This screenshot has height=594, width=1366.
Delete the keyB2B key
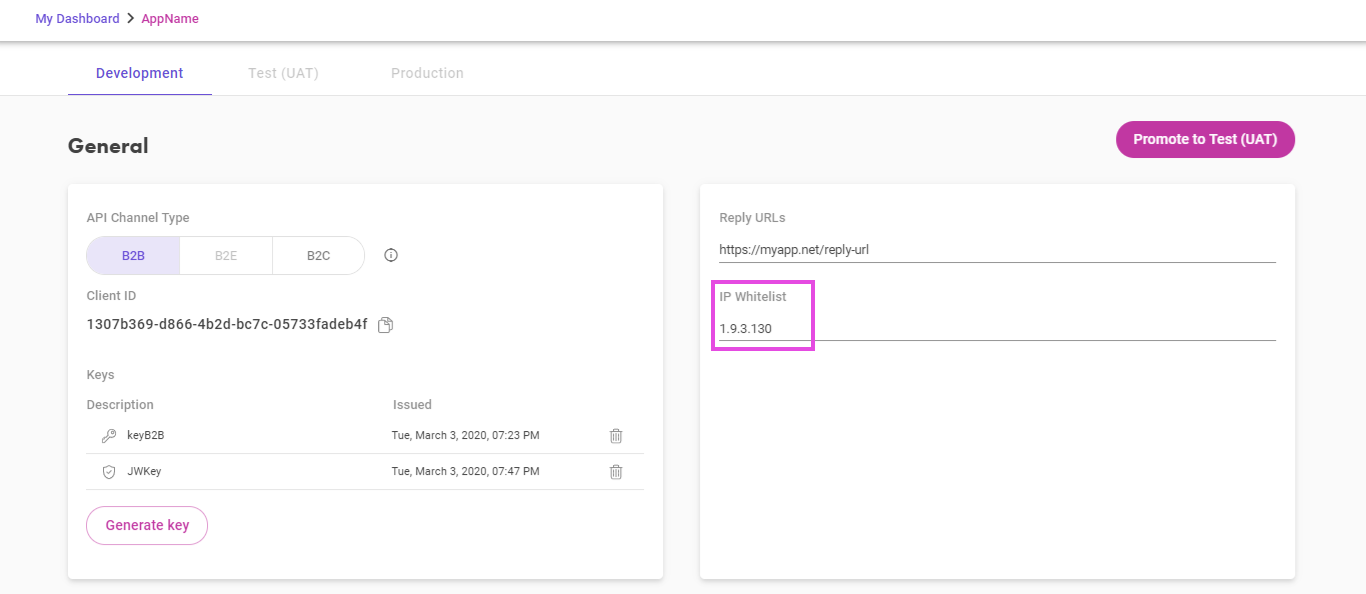click(616, 436)
